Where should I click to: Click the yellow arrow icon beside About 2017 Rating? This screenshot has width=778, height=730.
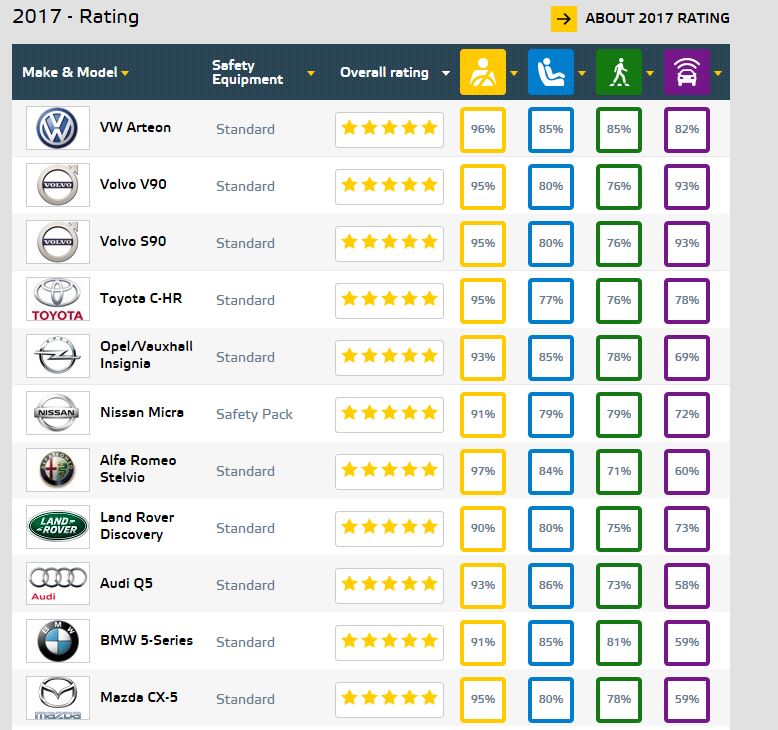tap(564, 19)
